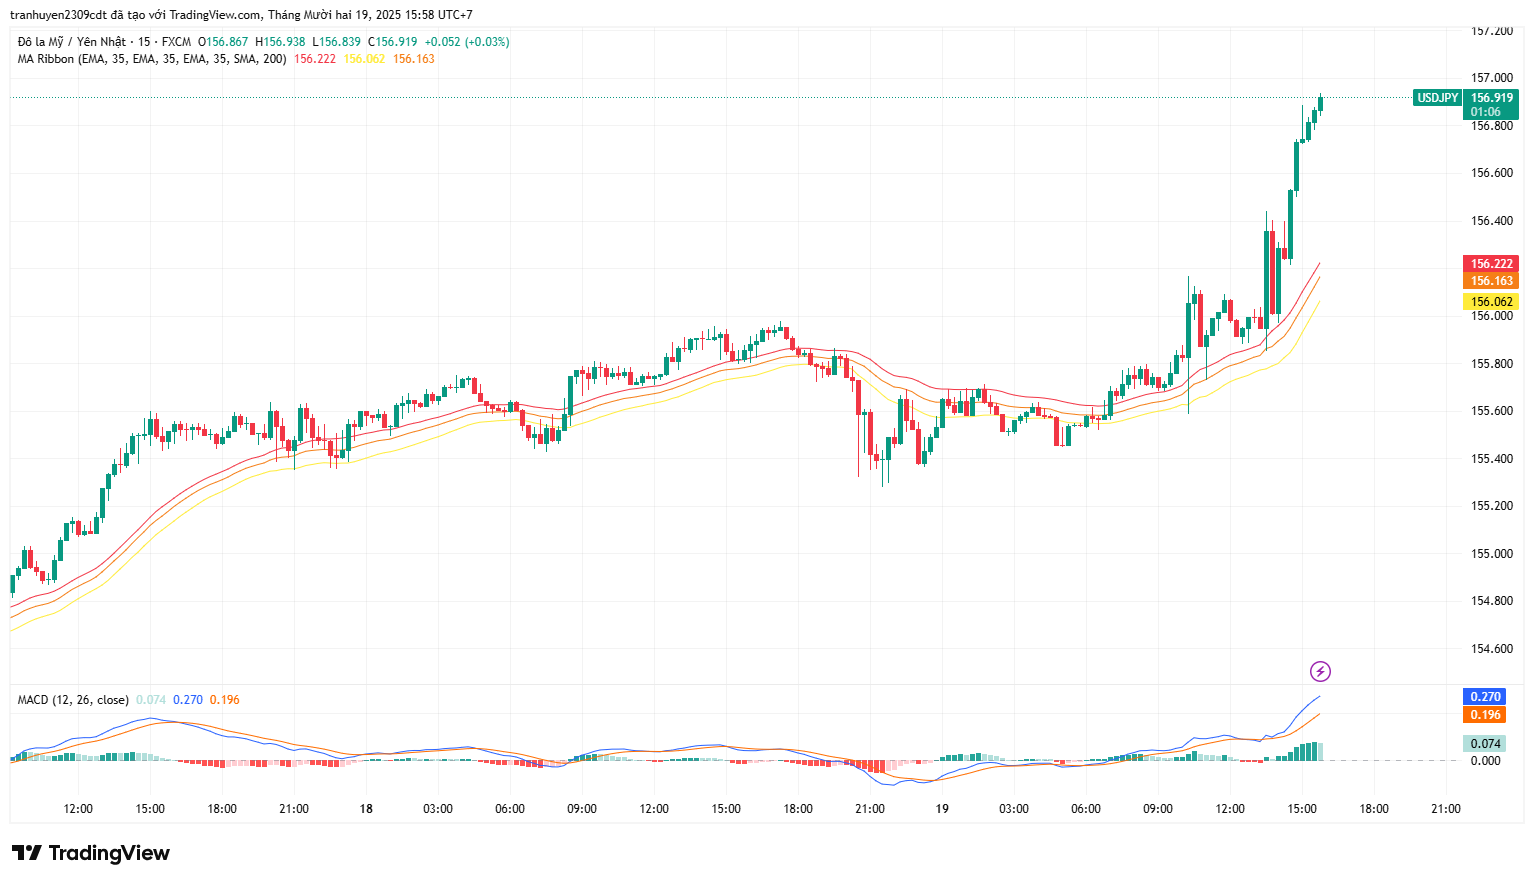Click the 157.000 level on price axis

point(1491,78)
